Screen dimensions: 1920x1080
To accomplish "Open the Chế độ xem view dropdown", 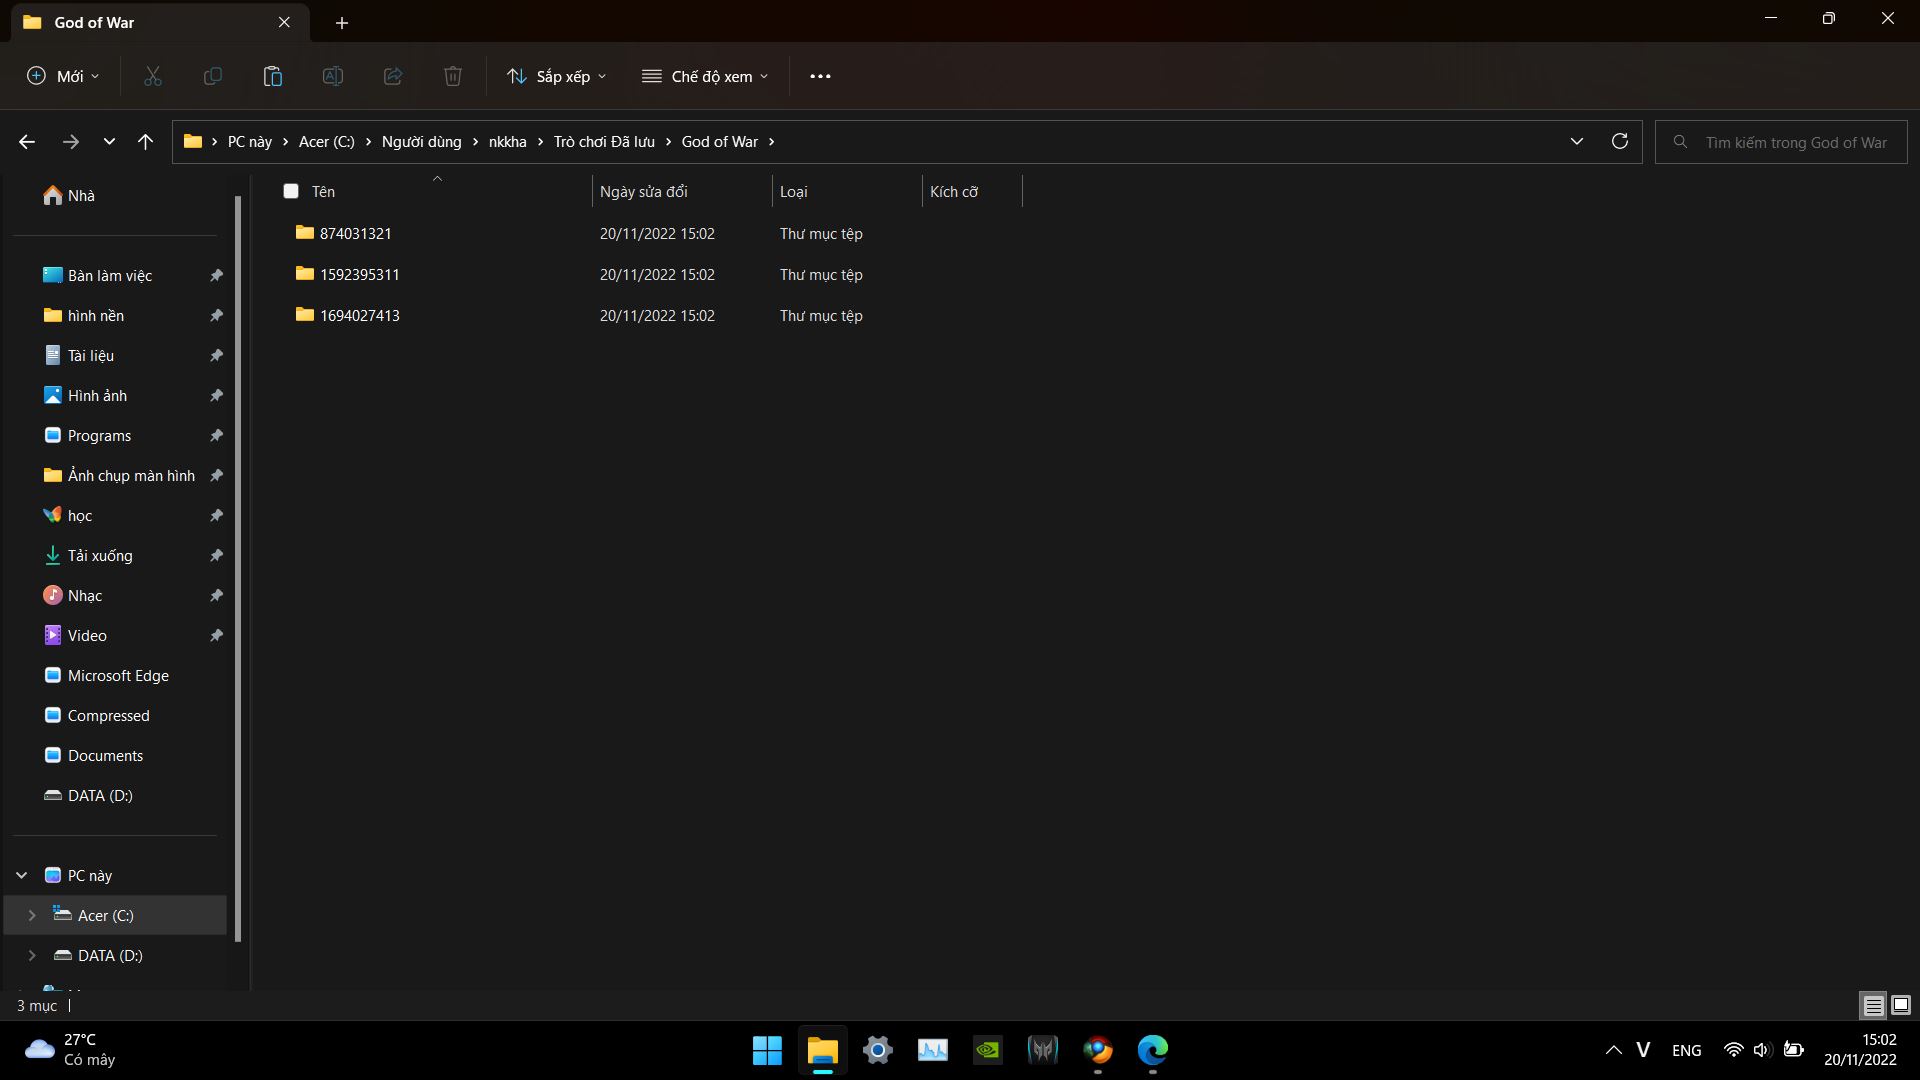I will (706, 76).
